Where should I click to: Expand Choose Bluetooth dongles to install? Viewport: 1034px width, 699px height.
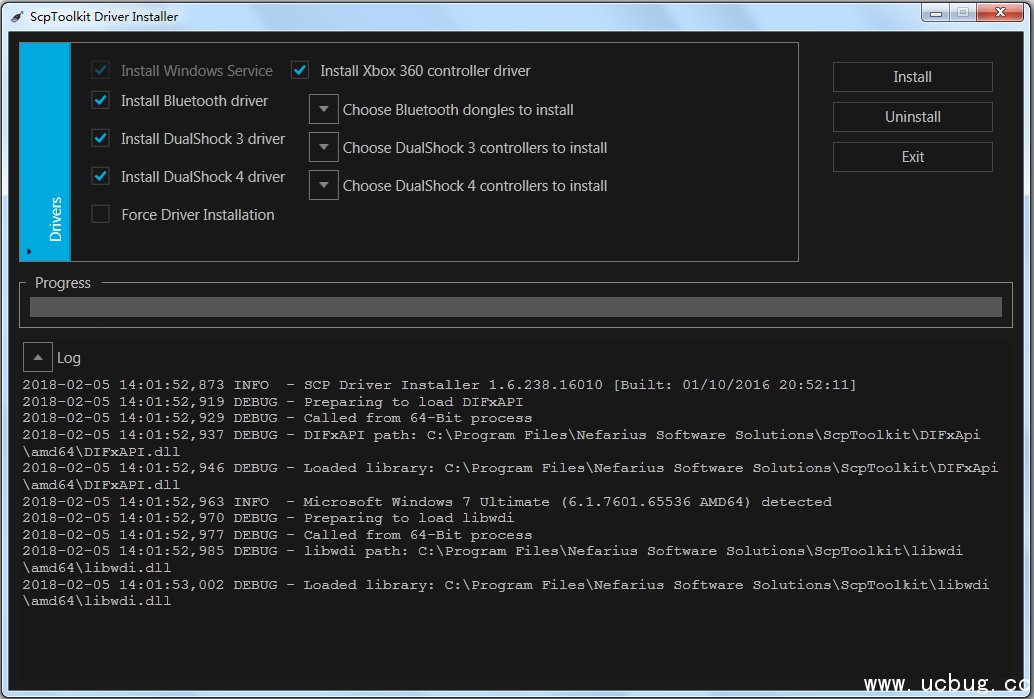point(324,109)
